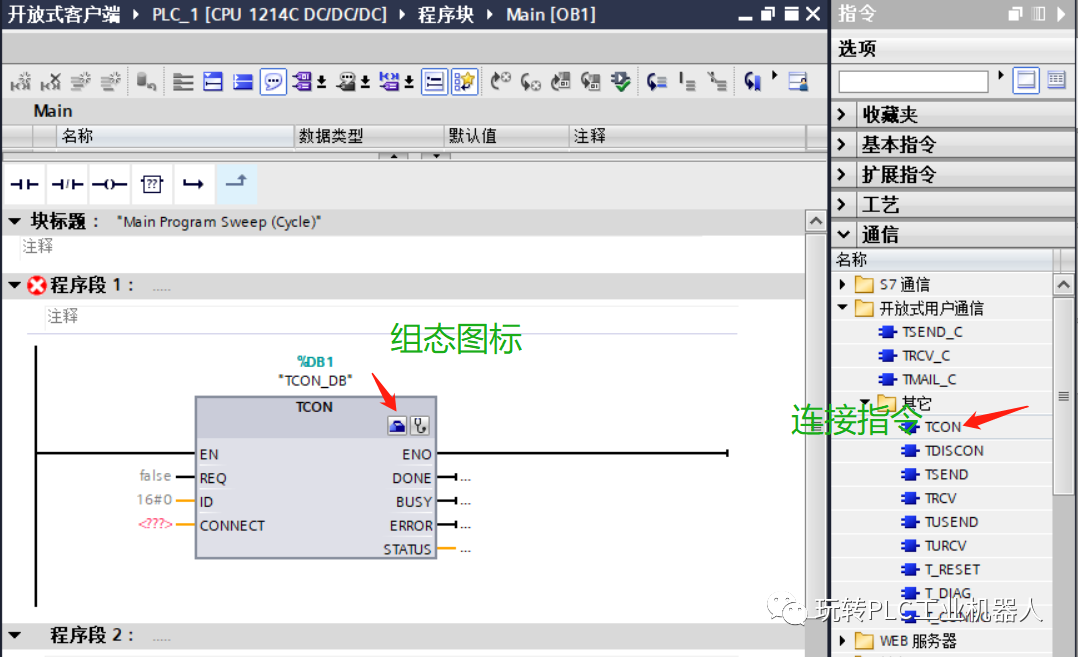Click the open branch icon in favorites bar
Screen dimensions: 1078x657
[193, 183]
